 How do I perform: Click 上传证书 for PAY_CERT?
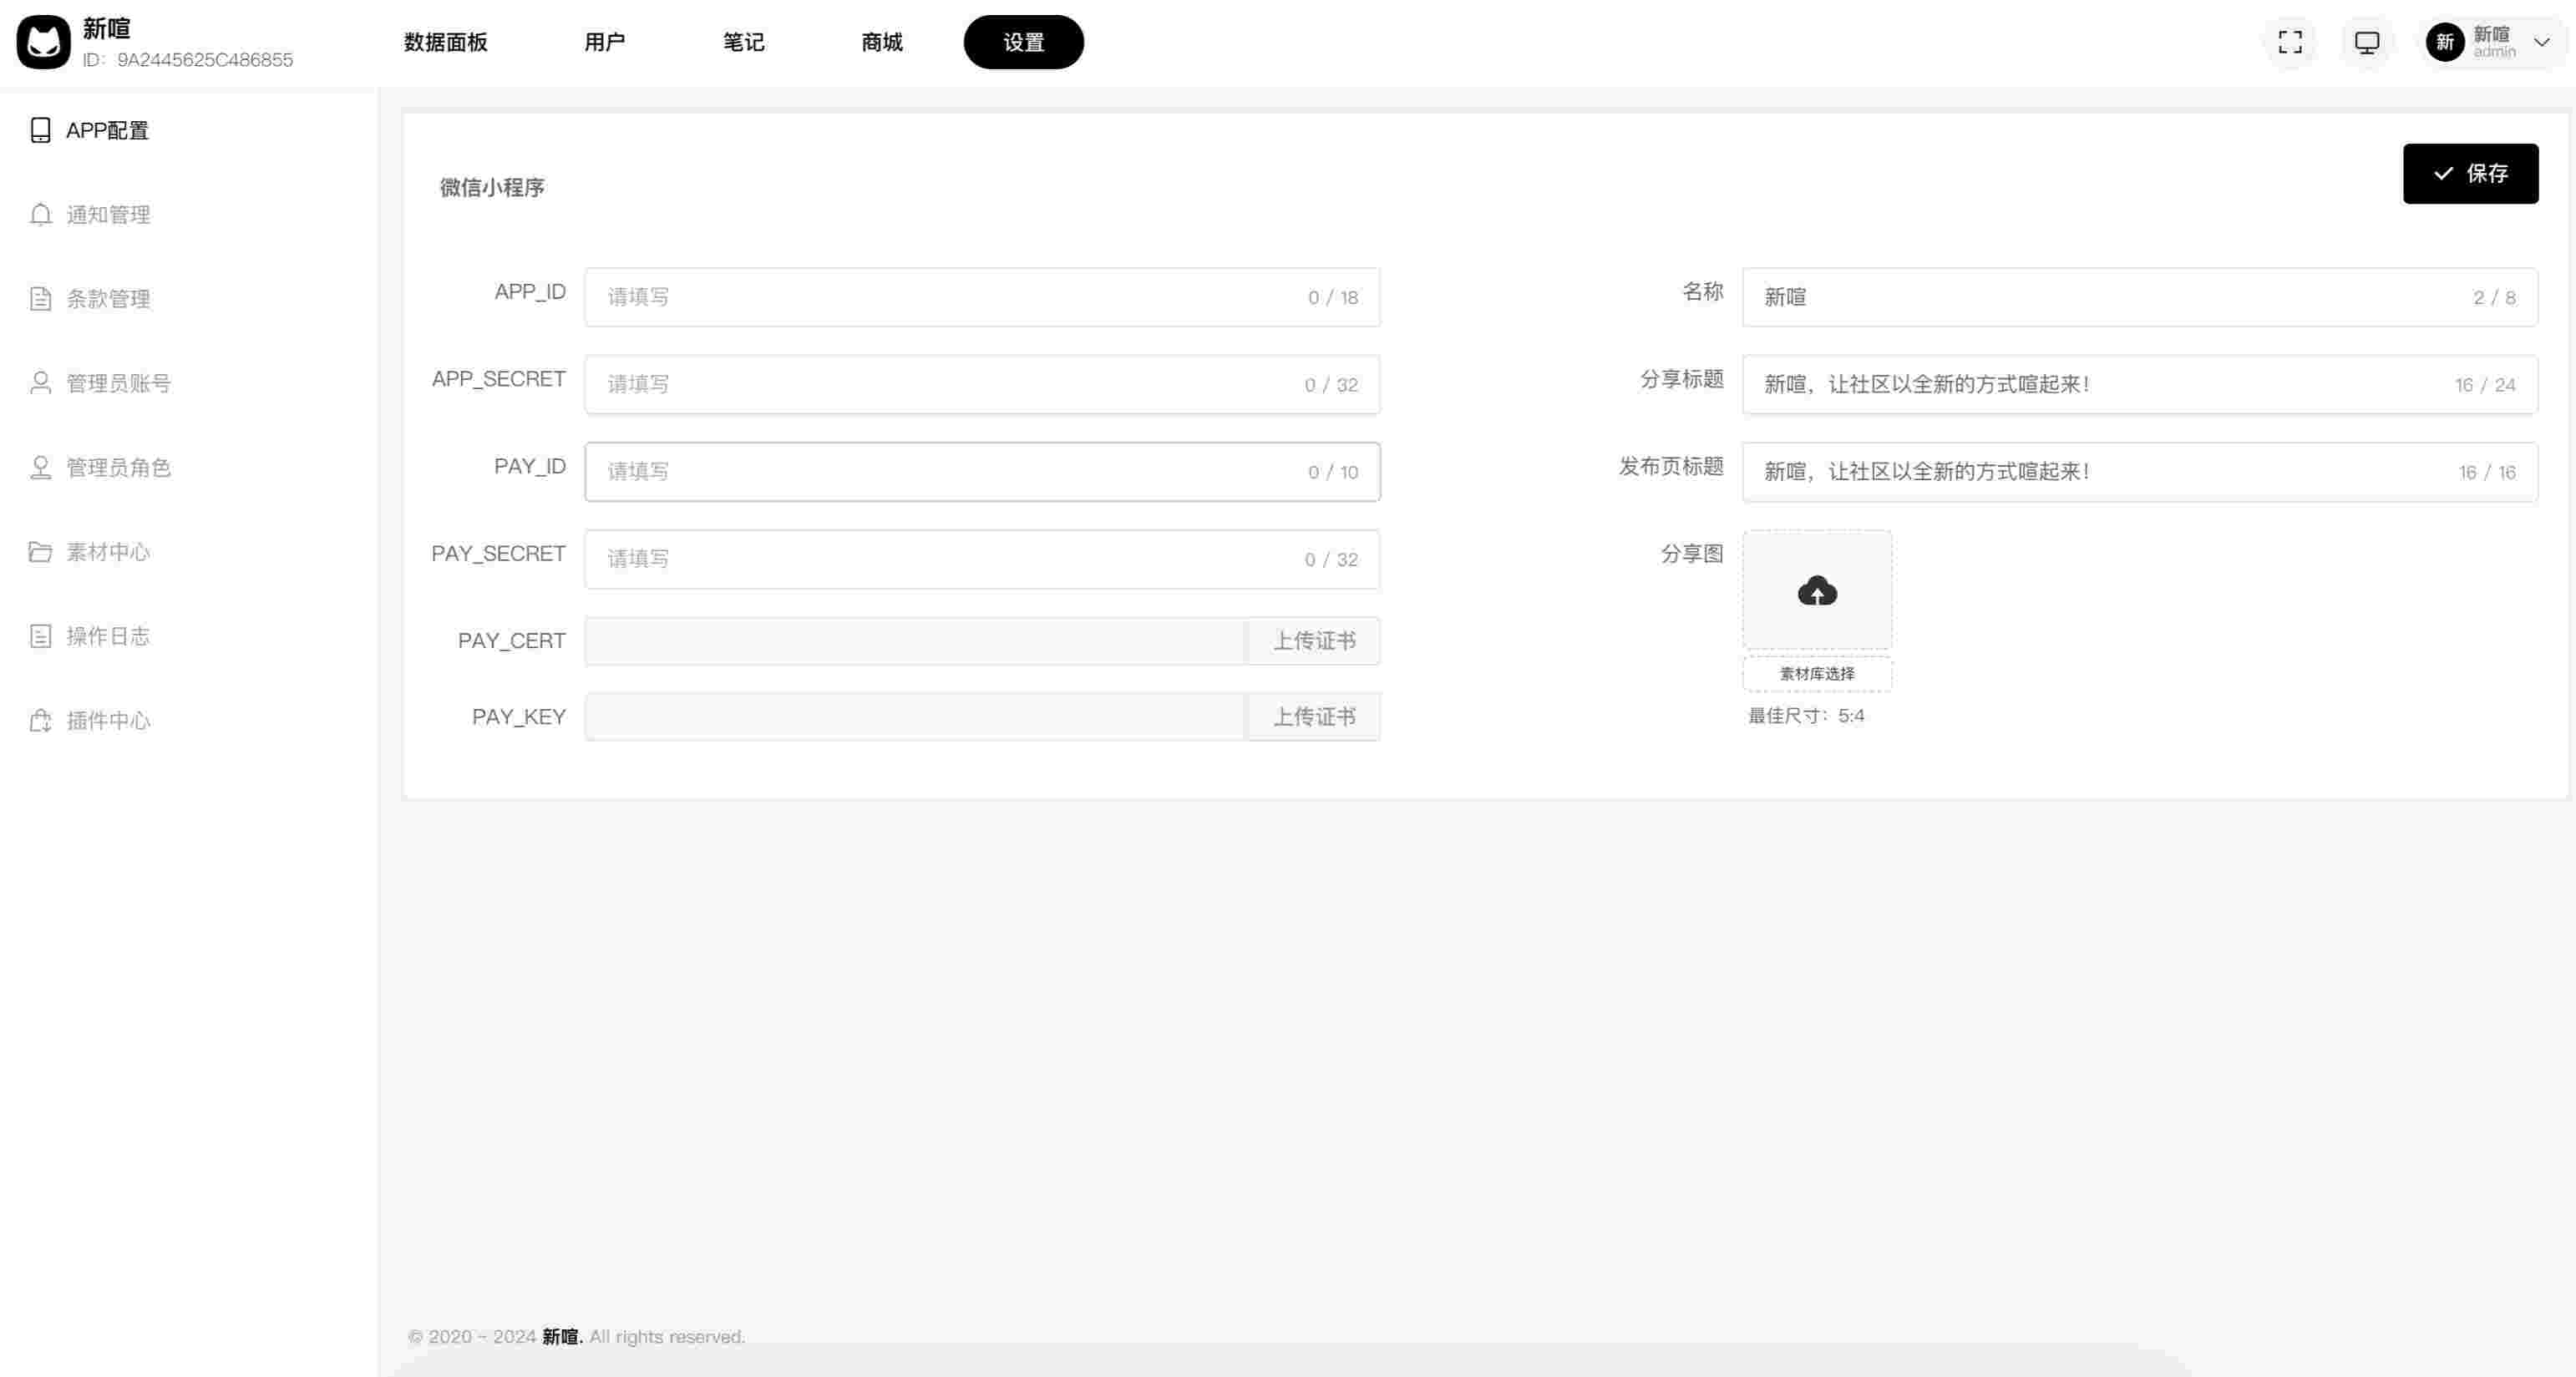1313,641
